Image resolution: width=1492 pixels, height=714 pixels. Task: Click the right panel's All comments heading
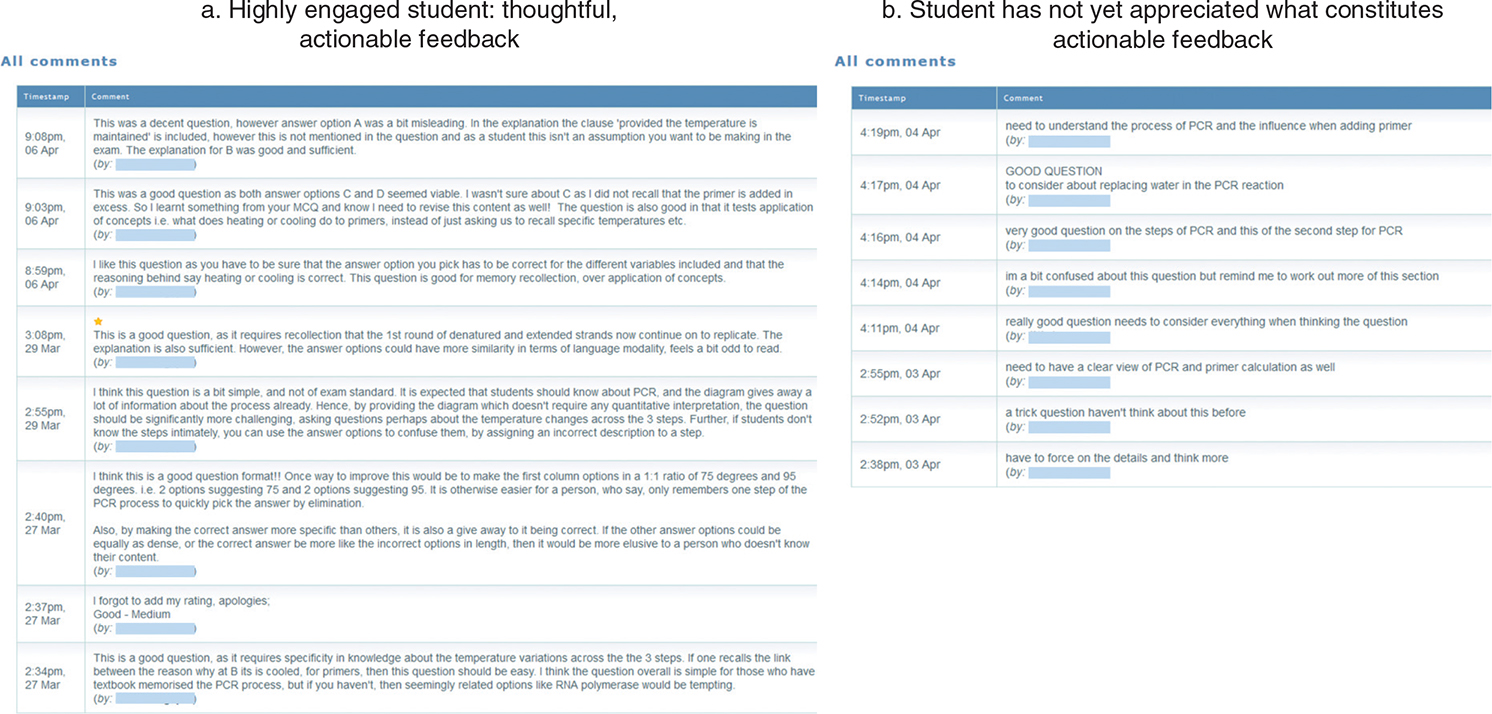pyautogui.click(x=895, y=61)
